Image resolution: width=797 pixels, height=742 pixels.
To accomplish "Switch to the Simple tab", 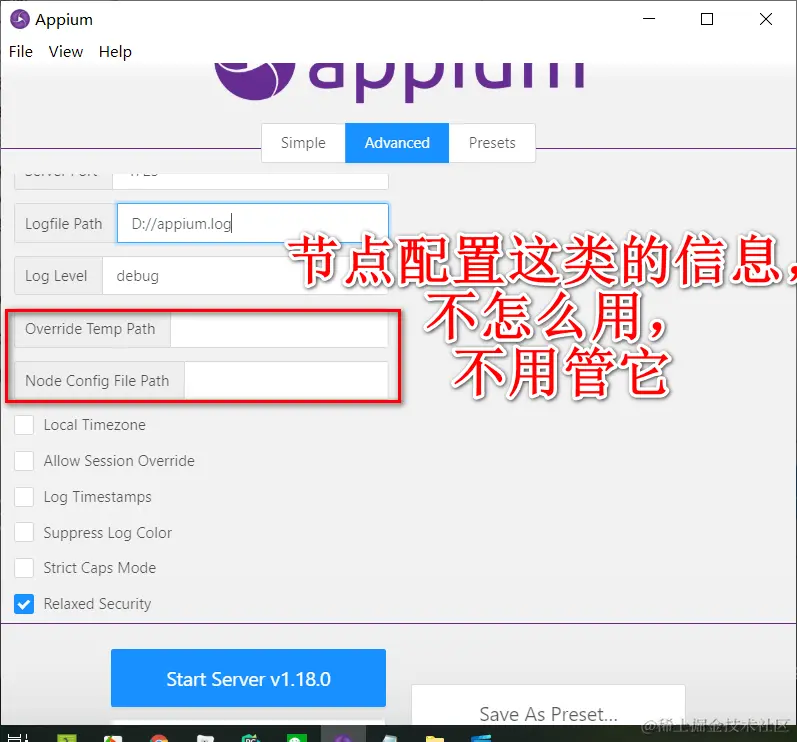I will tap(303, 143).
